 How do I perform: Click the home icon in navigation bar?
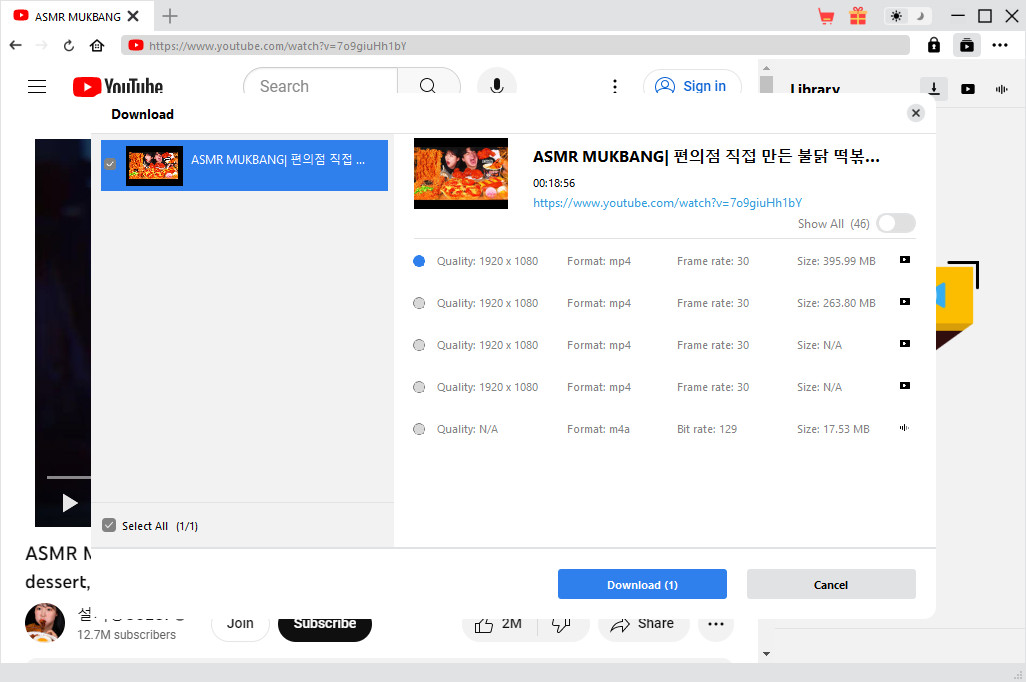97,45
